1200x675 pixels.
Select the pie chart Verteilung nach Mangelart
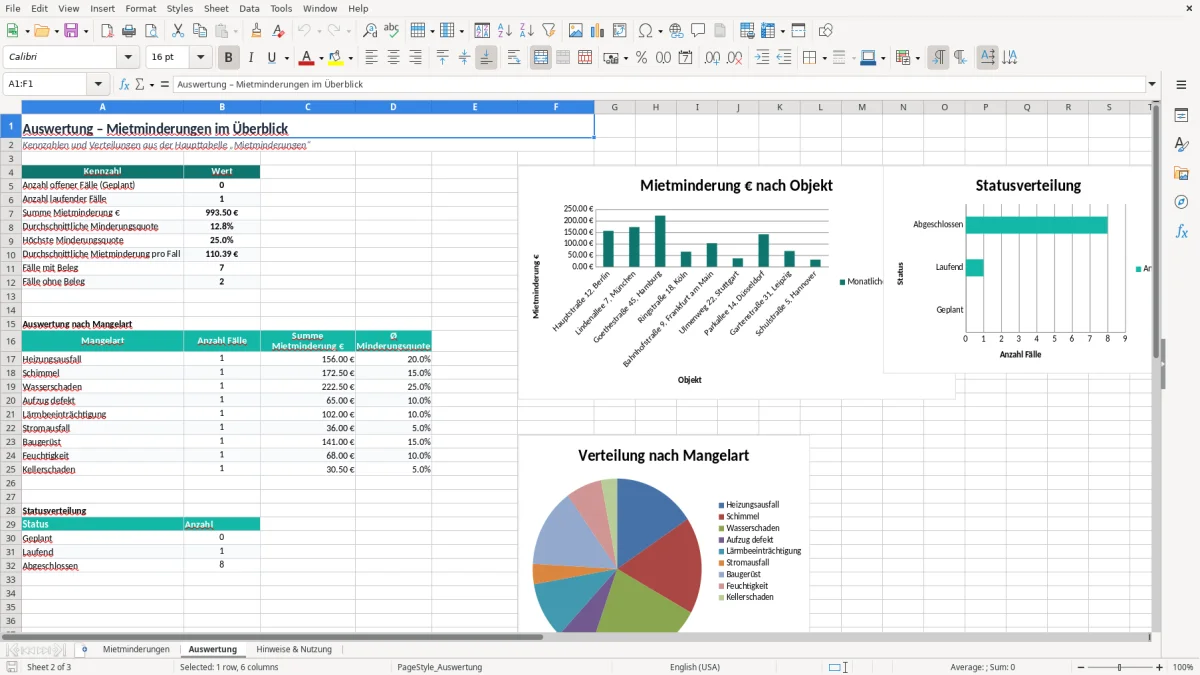pos(663,534)
